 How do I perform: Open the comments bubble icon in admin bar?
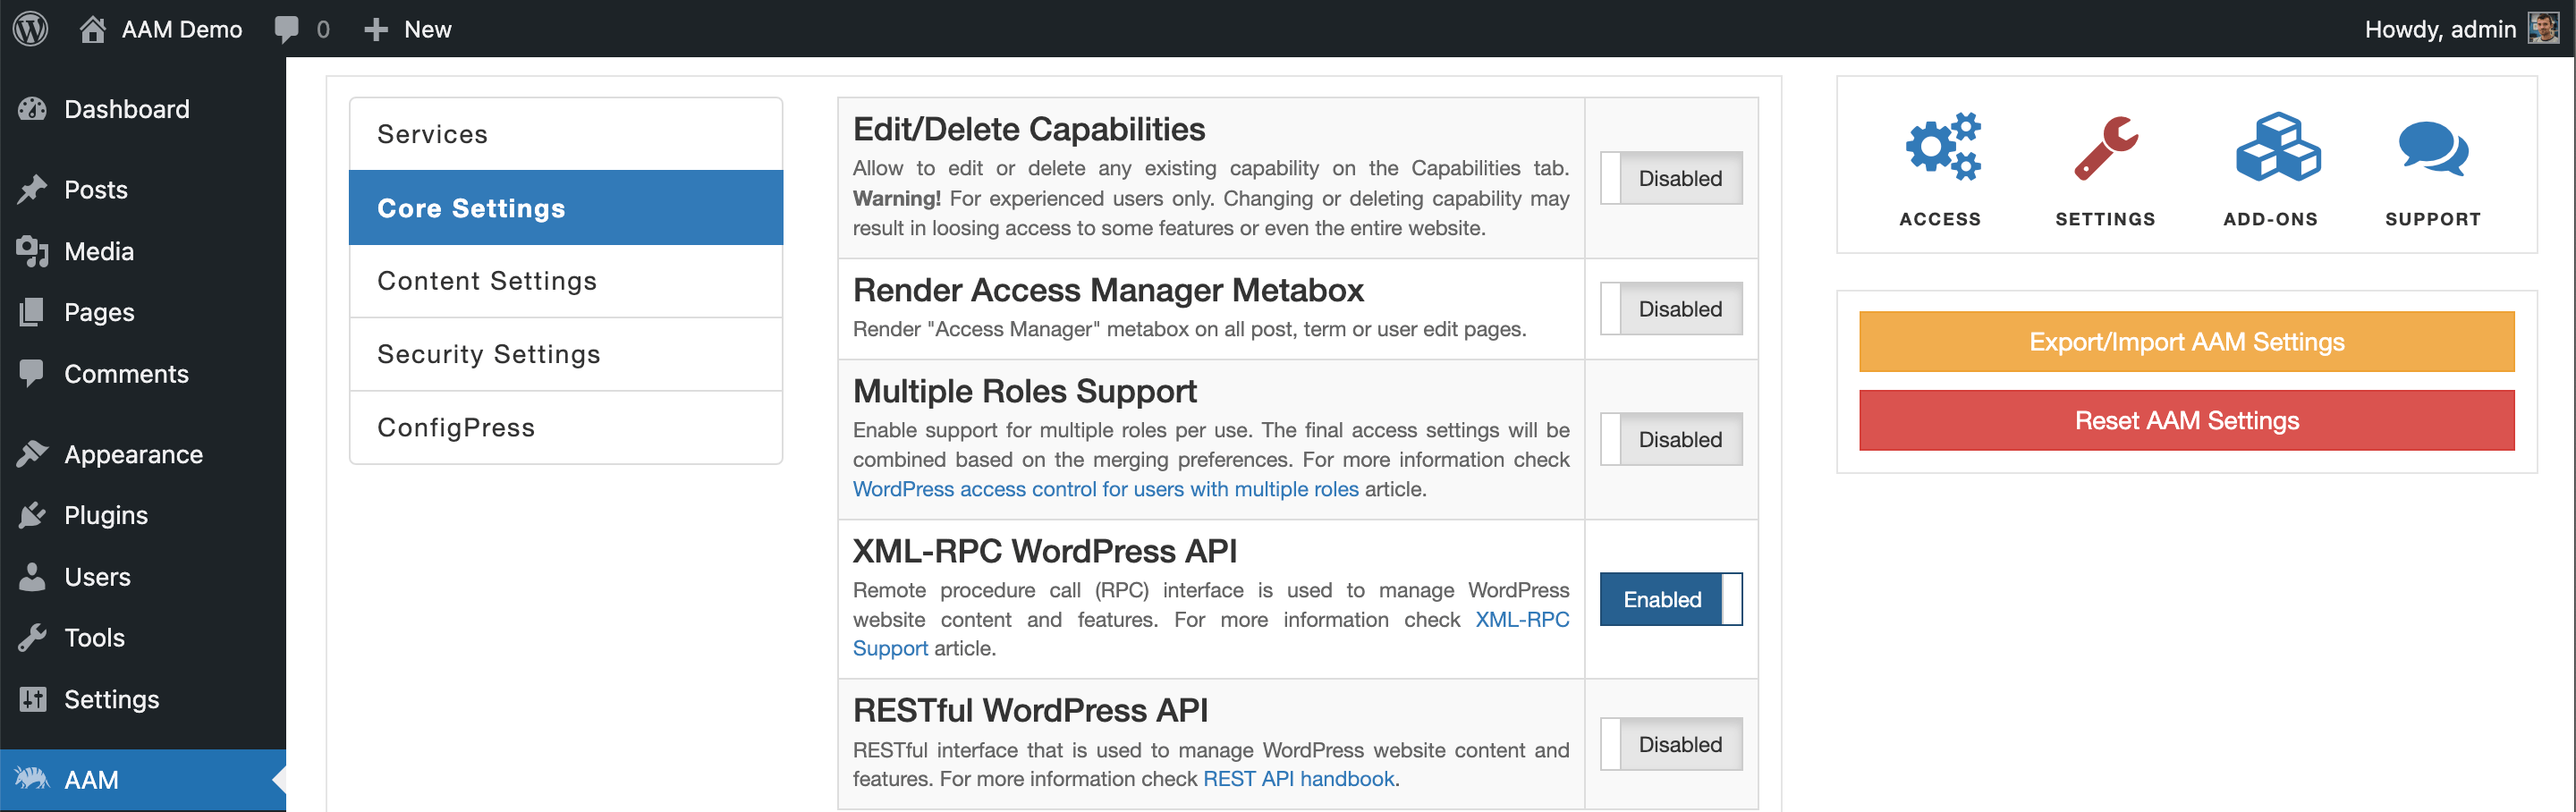click(286, 29)
